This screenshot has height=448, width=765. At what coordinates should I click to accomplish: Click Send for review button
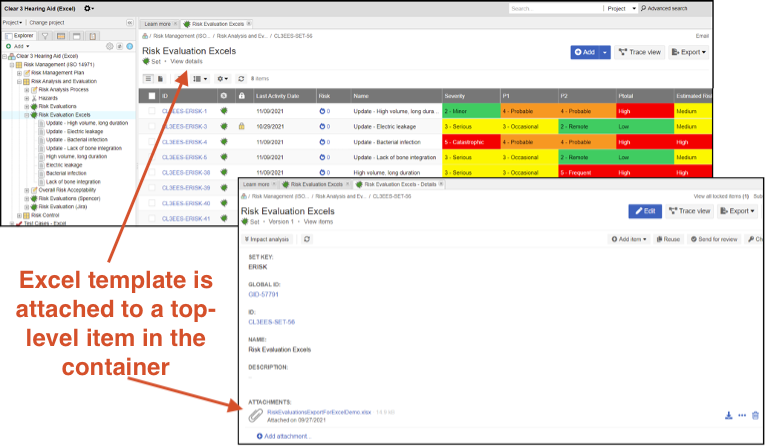click(714, 239)
